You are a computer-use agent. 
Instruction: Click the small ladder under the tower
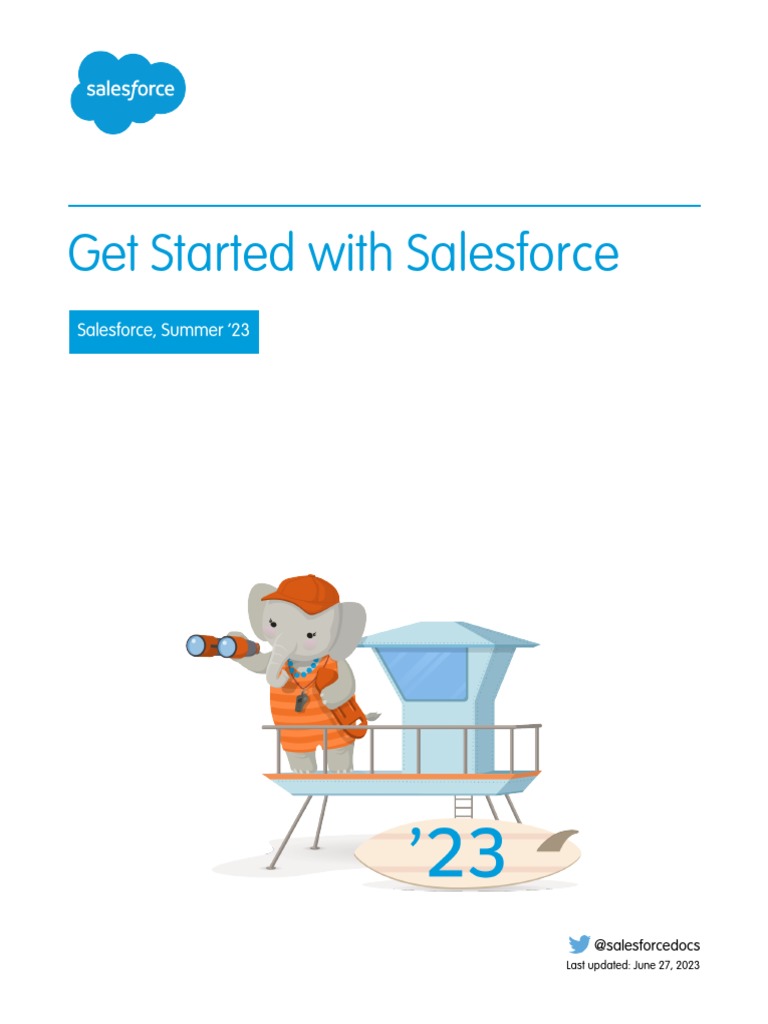click(462, 806)
